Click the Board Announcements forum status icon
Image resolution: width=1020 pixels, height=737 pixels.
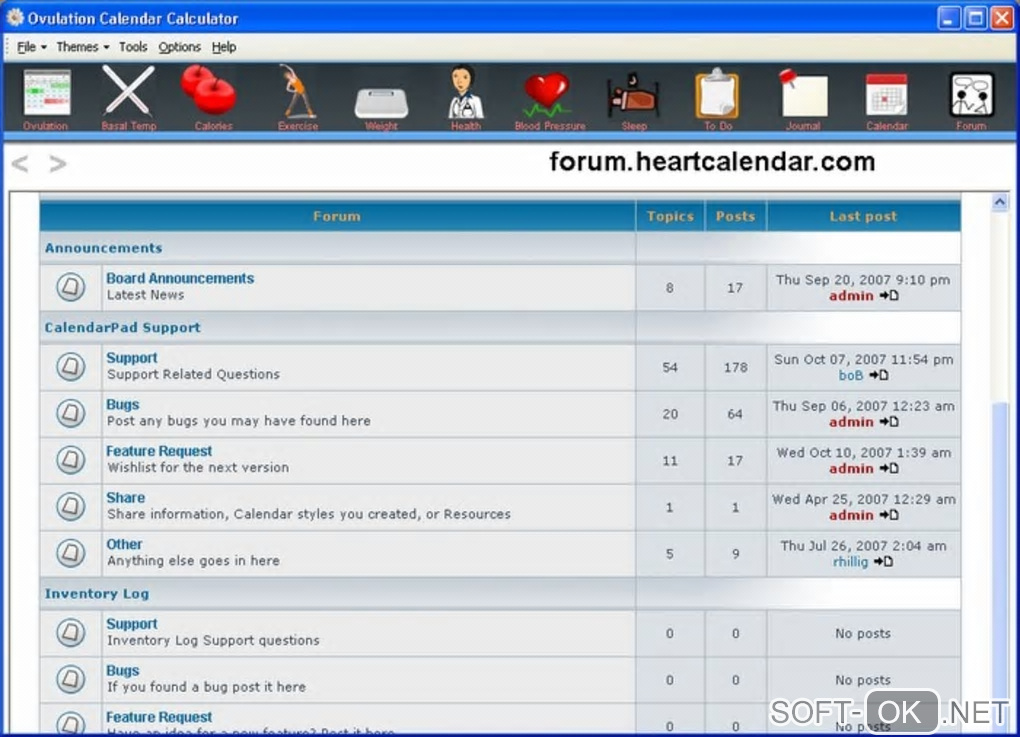tap(70, 287)
